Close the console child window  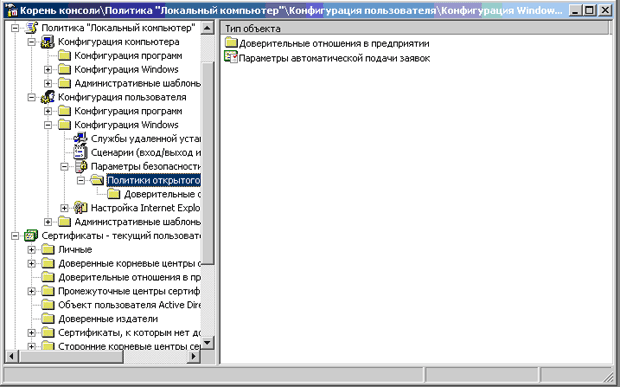[x=605, y=10]
